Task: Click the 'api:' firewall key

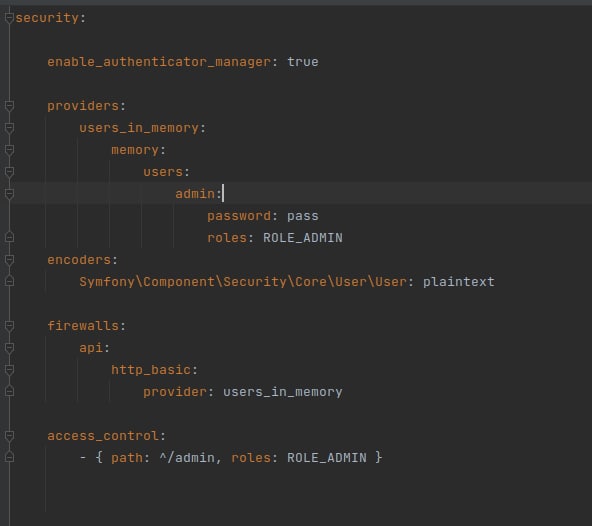Action: coord(95,348)
